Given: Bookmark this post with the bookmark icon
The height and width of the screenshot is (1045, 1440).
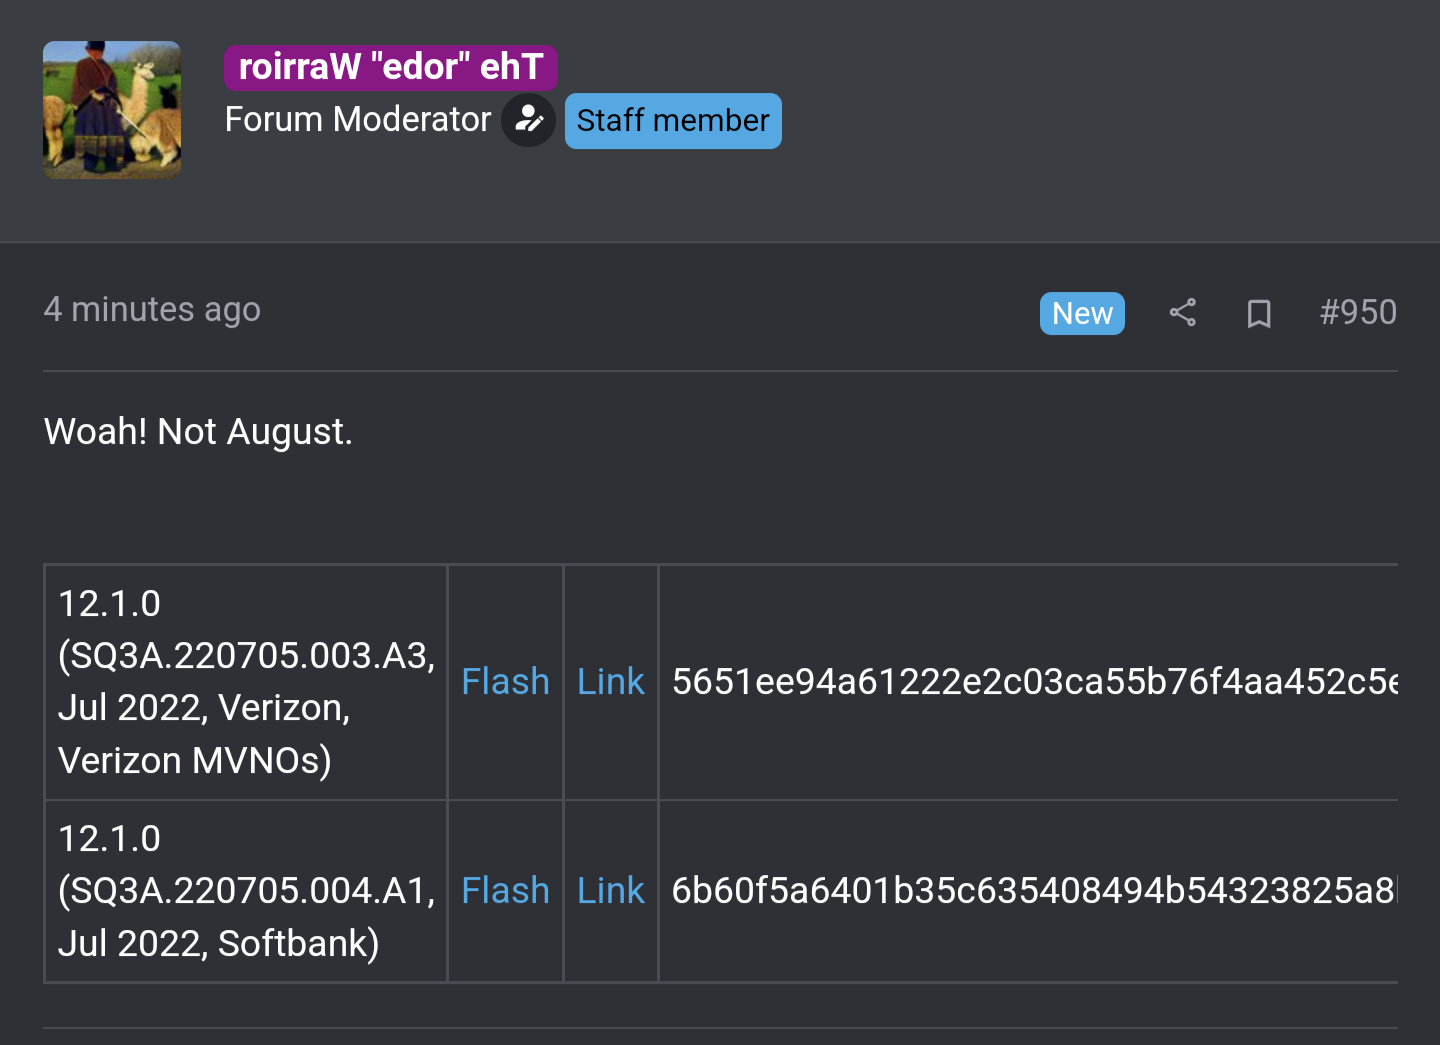Looking at the screenshot, I should click(x=1258, y=314).
